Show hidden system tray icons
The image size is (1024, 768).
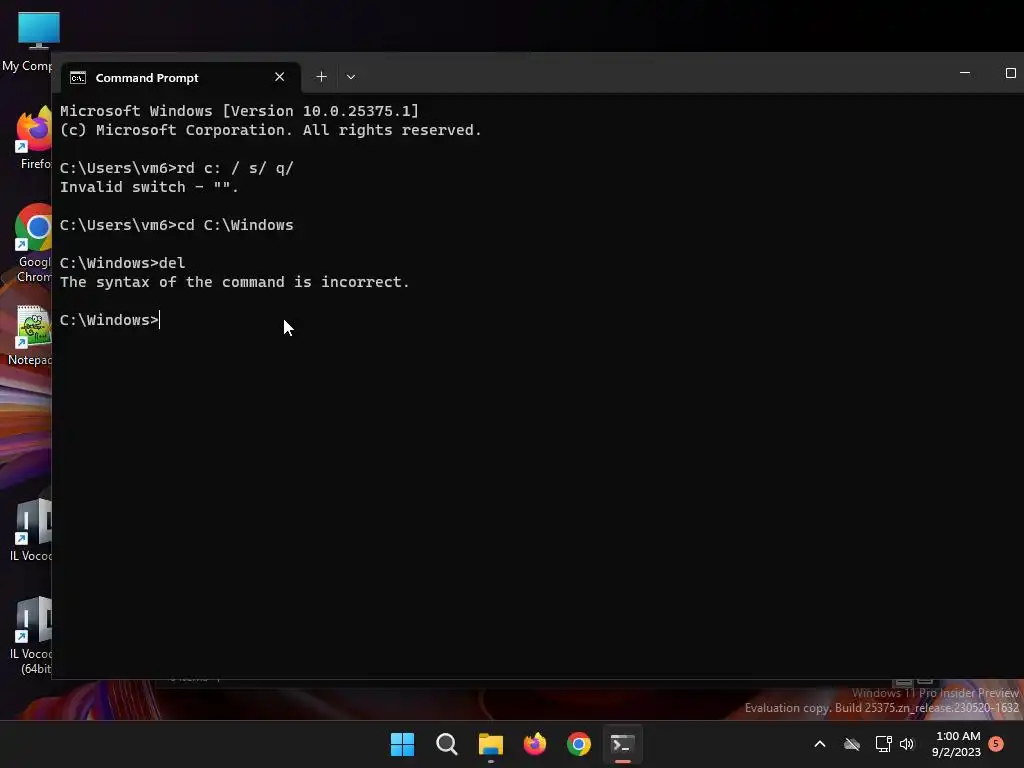click(x=820, y=744)
